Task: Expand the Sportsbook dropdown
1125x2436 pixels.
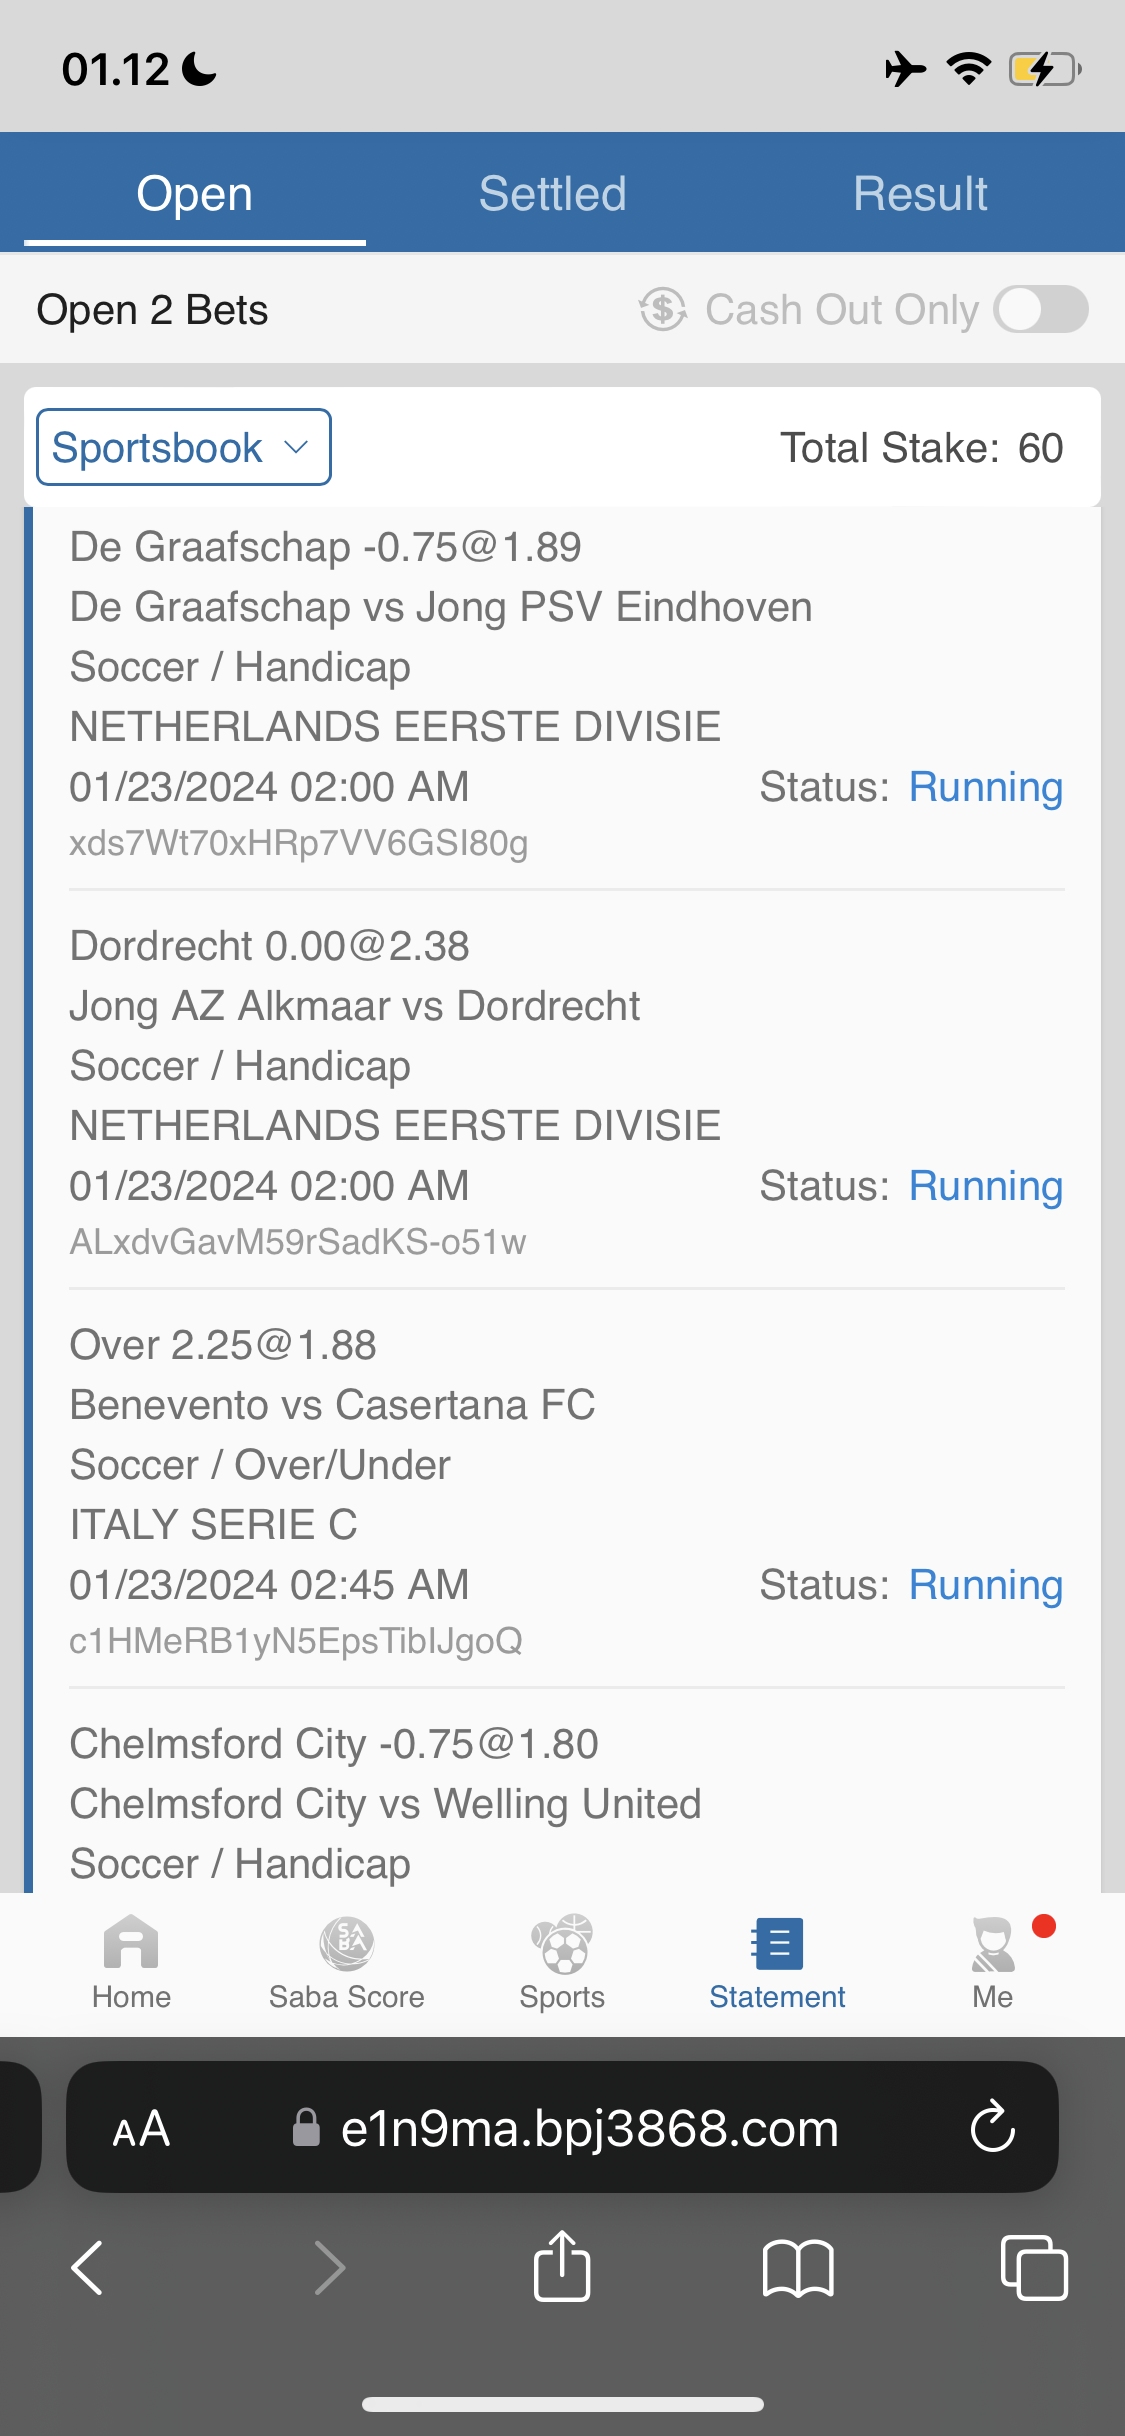Action: 184,447
